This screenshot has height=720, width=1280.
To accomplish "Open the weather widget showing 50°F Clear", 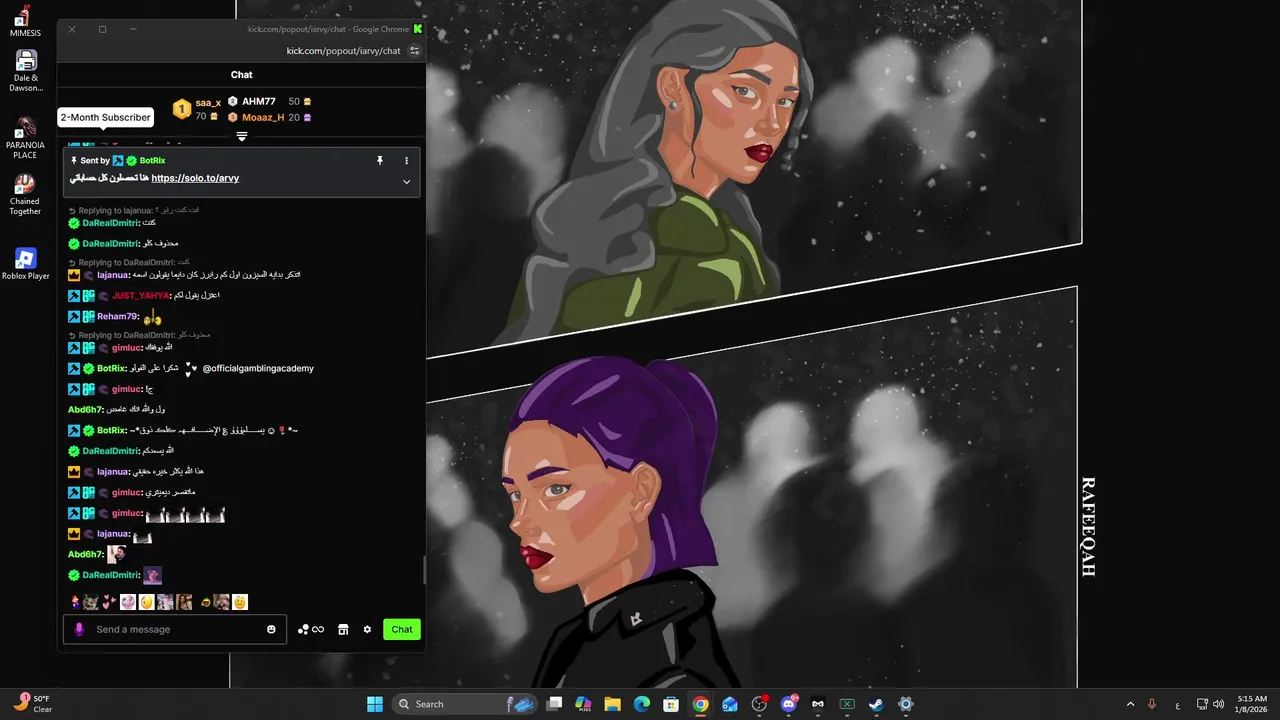I will [x=32, y=704].
